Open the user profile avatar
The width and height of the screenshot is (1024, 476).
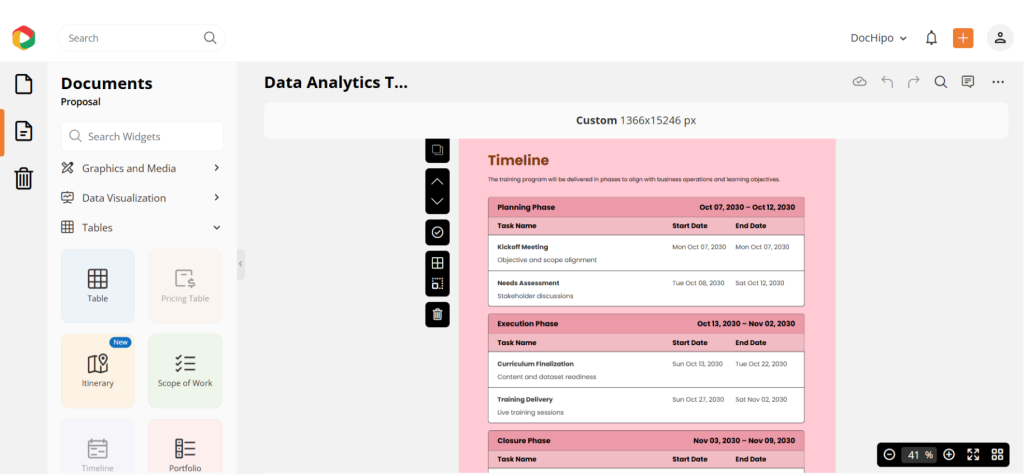pyautogui.click(x=1000, y=38)
